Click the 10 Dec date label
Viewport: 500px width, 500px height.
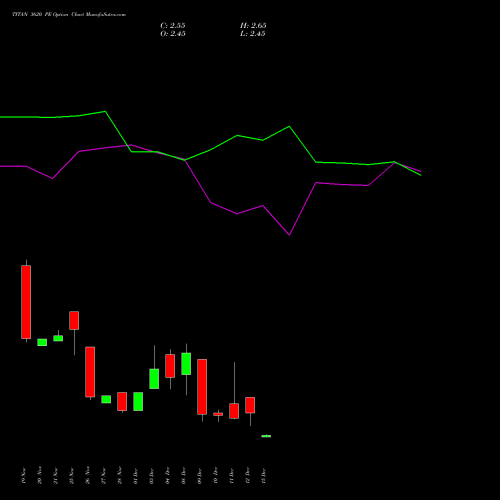[216, 475]
